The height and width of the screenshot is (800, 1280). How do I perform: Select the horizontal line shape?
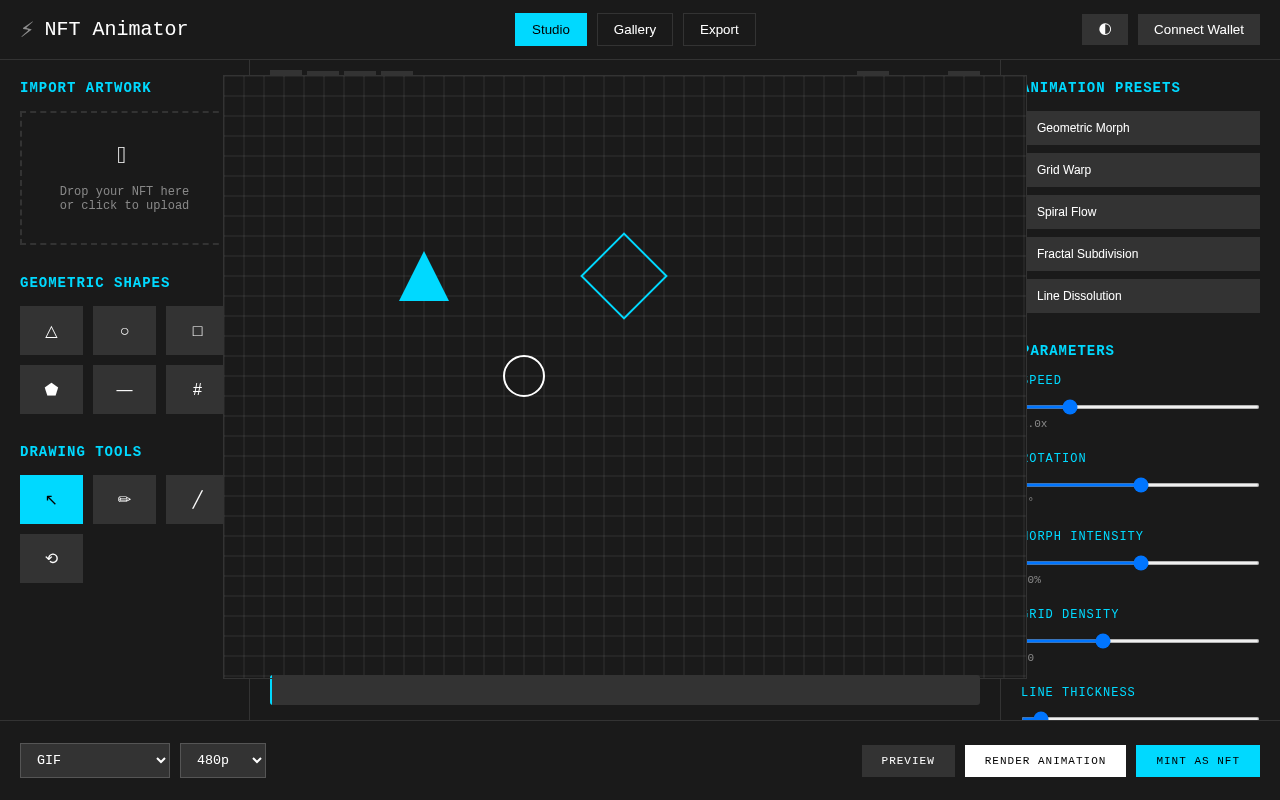coord(124,389)
